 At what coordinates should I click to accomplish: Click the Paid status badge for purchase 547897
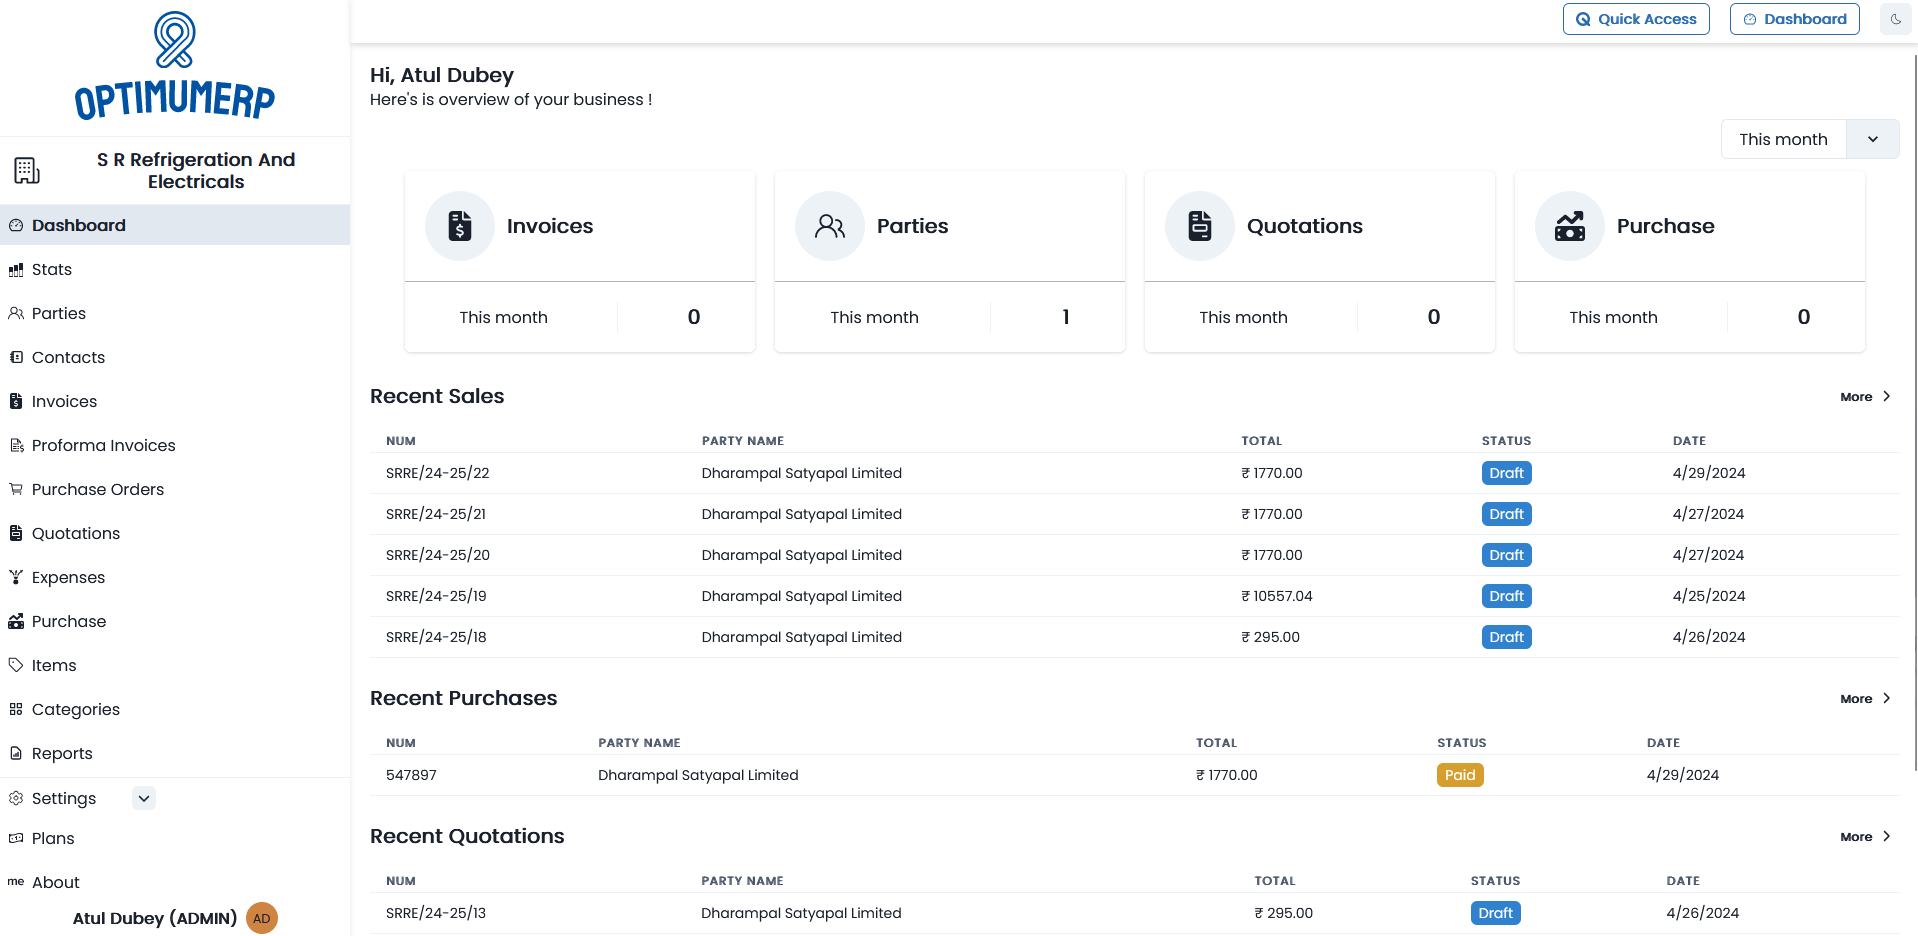(x=1460, y=775)
